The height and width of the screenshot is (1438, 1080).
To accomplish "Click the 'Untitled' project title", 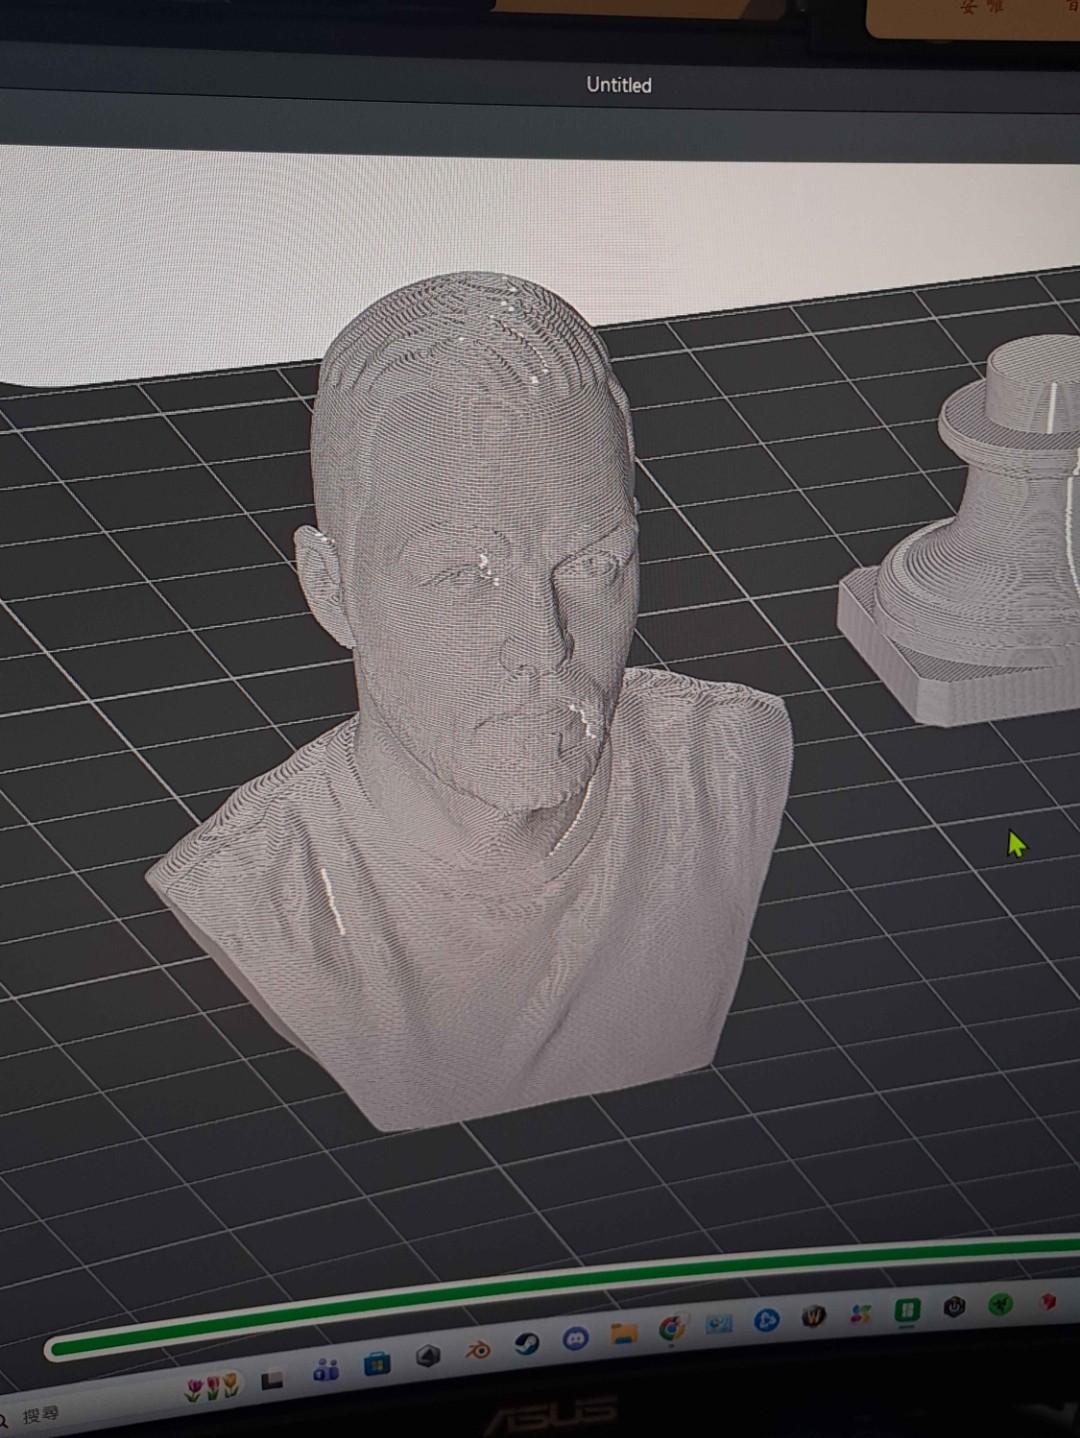I will click(619, 85).
